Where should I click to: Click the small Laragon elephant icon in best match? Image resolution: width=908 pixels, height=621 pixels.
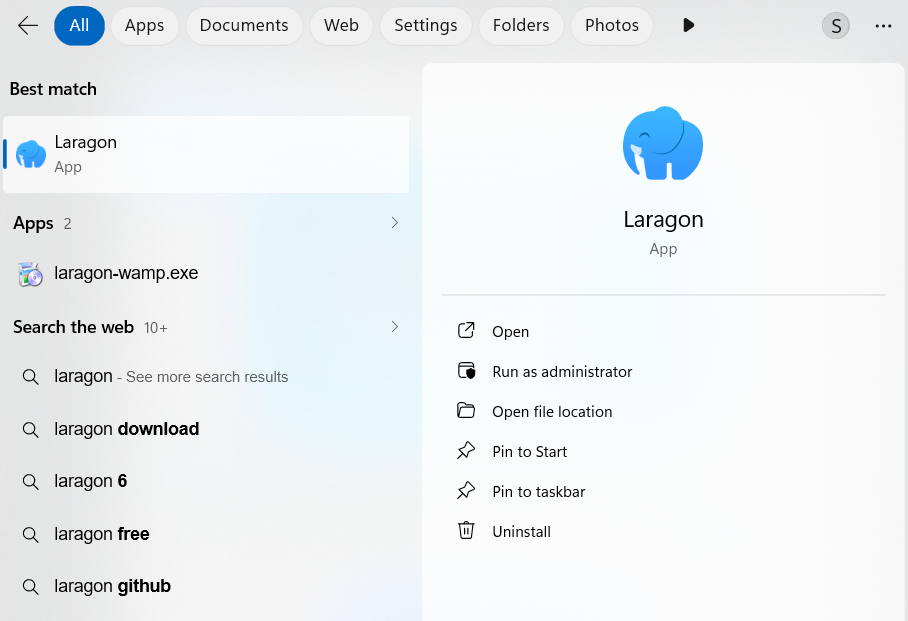(x=31, y=154)
